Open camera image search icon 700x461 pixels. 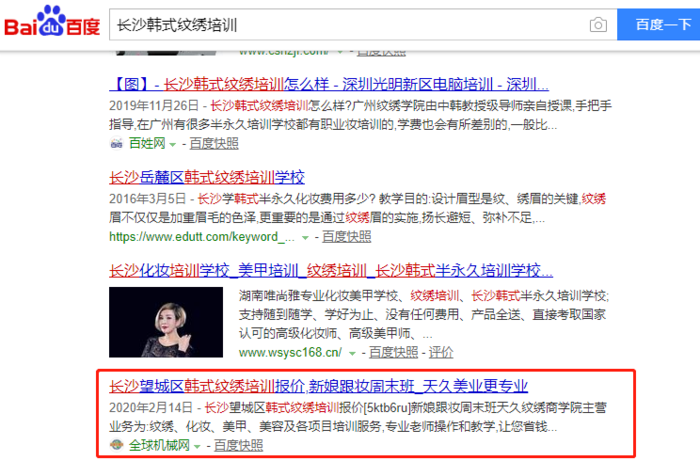pos(598,25)
